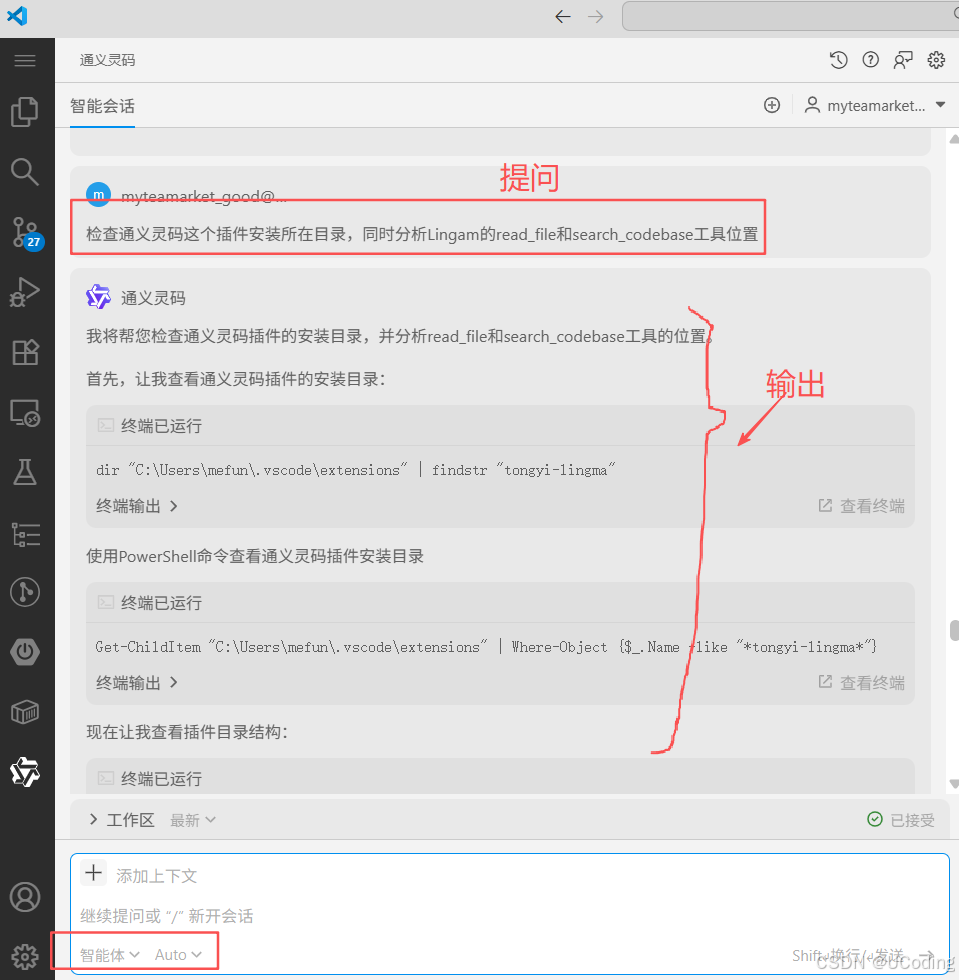This screenshot has width=959, height=980.
Task: Open the Explorer files view
Action: tap(25, 112)
